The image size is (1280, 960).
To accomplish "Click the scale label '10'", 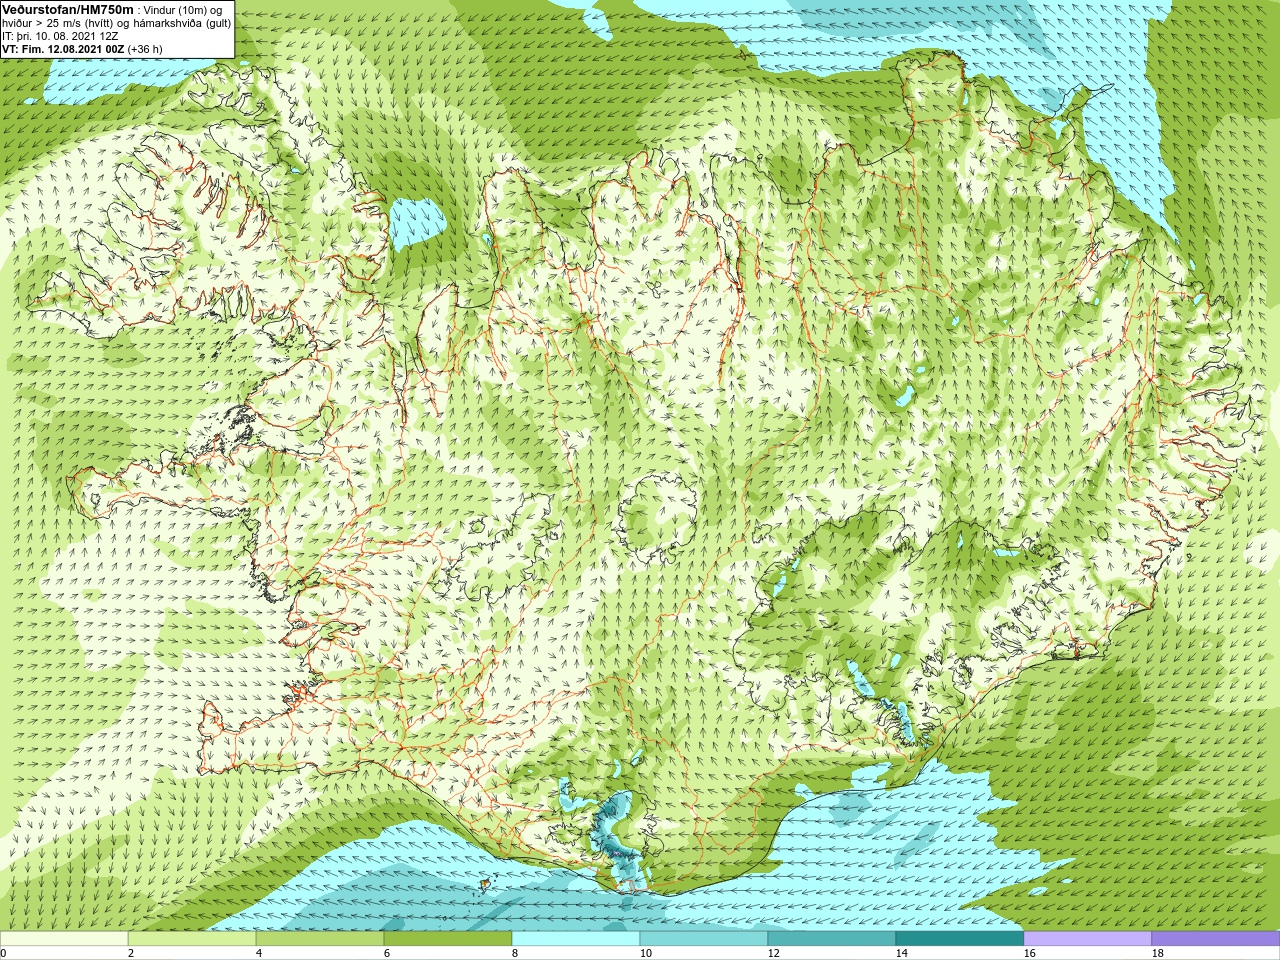I will 645,953.
